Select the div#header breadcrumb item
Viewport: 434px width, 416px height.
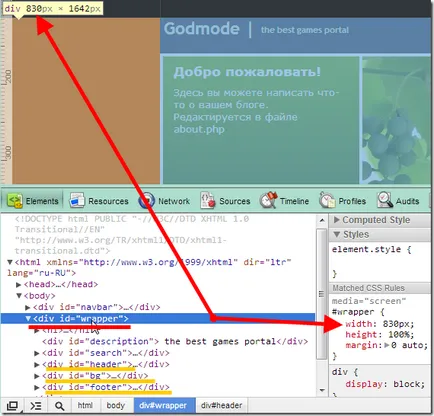pos(221,406)
